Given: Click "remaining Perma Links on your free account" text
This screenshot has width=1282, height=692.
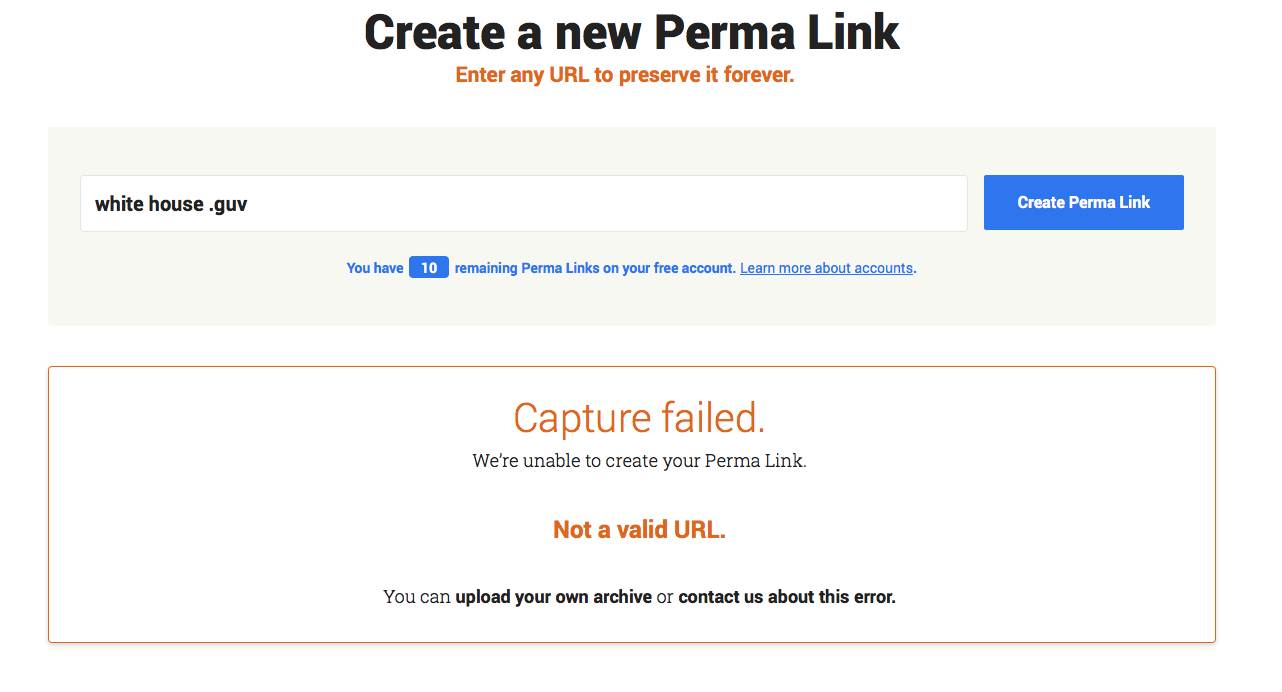Looking at the screenshot, I should coord(595,268).
